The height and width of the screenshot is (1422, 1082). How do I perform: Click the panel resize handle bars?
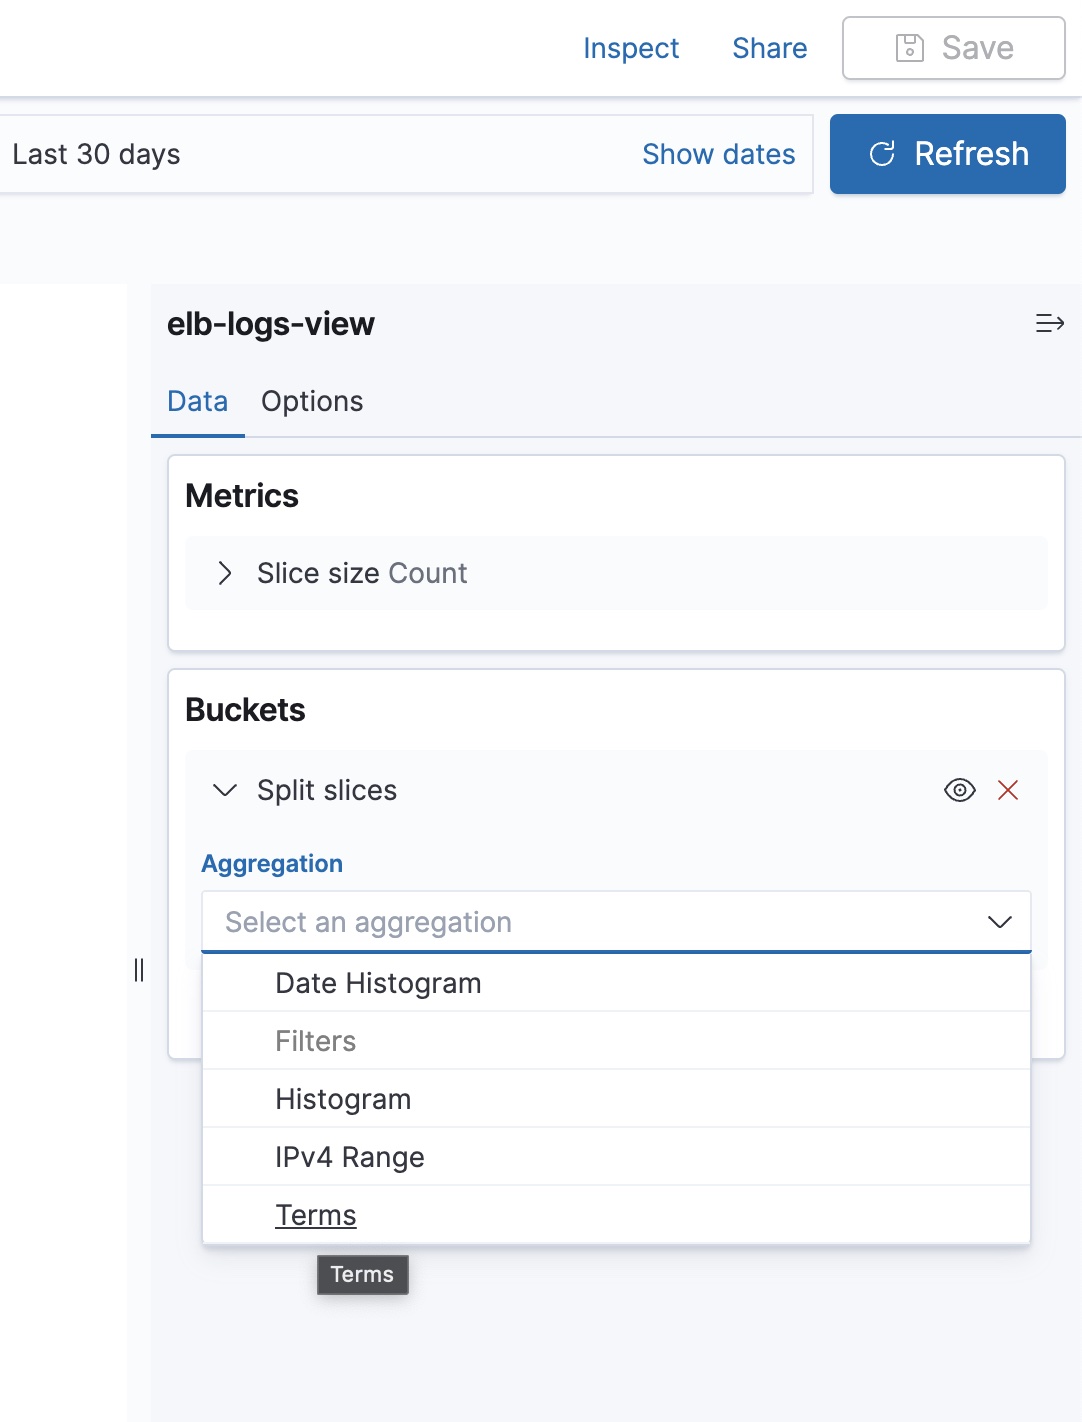coord(139,970)
